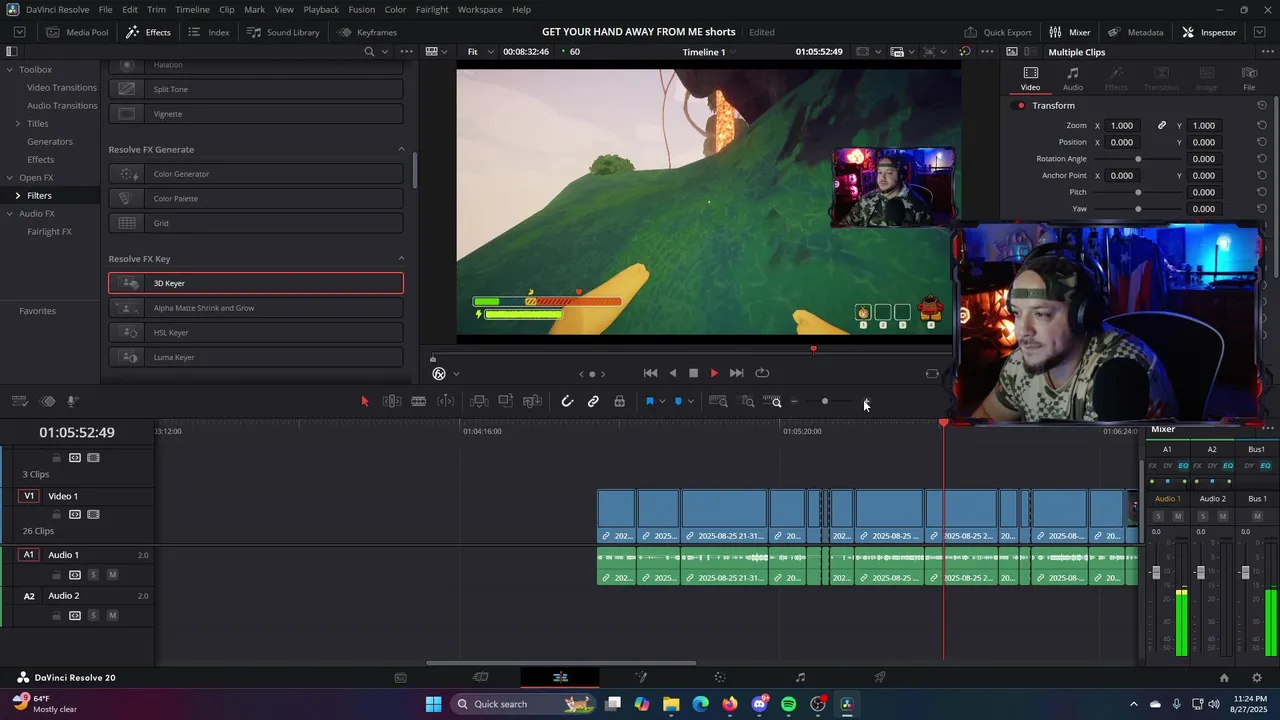
Task: Open the Timeline 1 name dropdown
Action: click(709, 52)
